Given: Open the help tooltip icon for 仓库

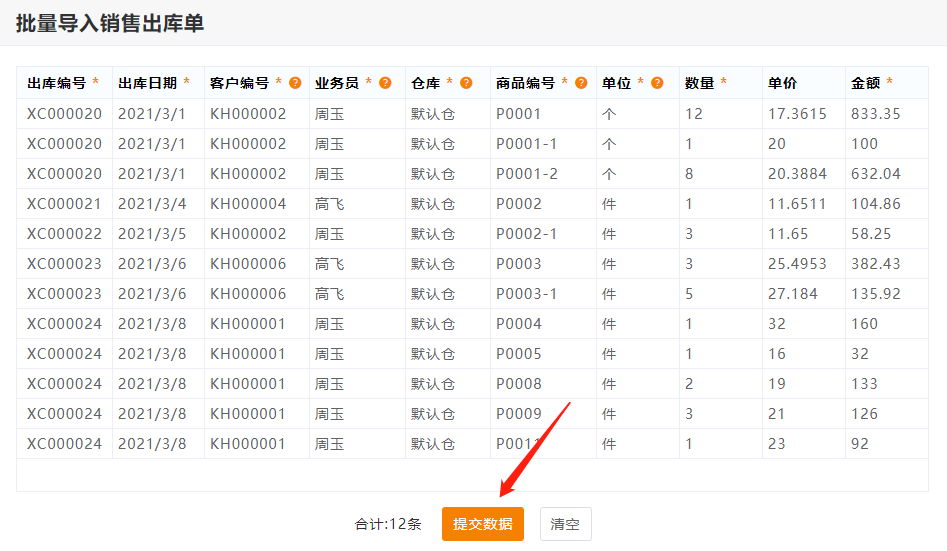Looking at the screenshot, I should click(x=466, y=83).
